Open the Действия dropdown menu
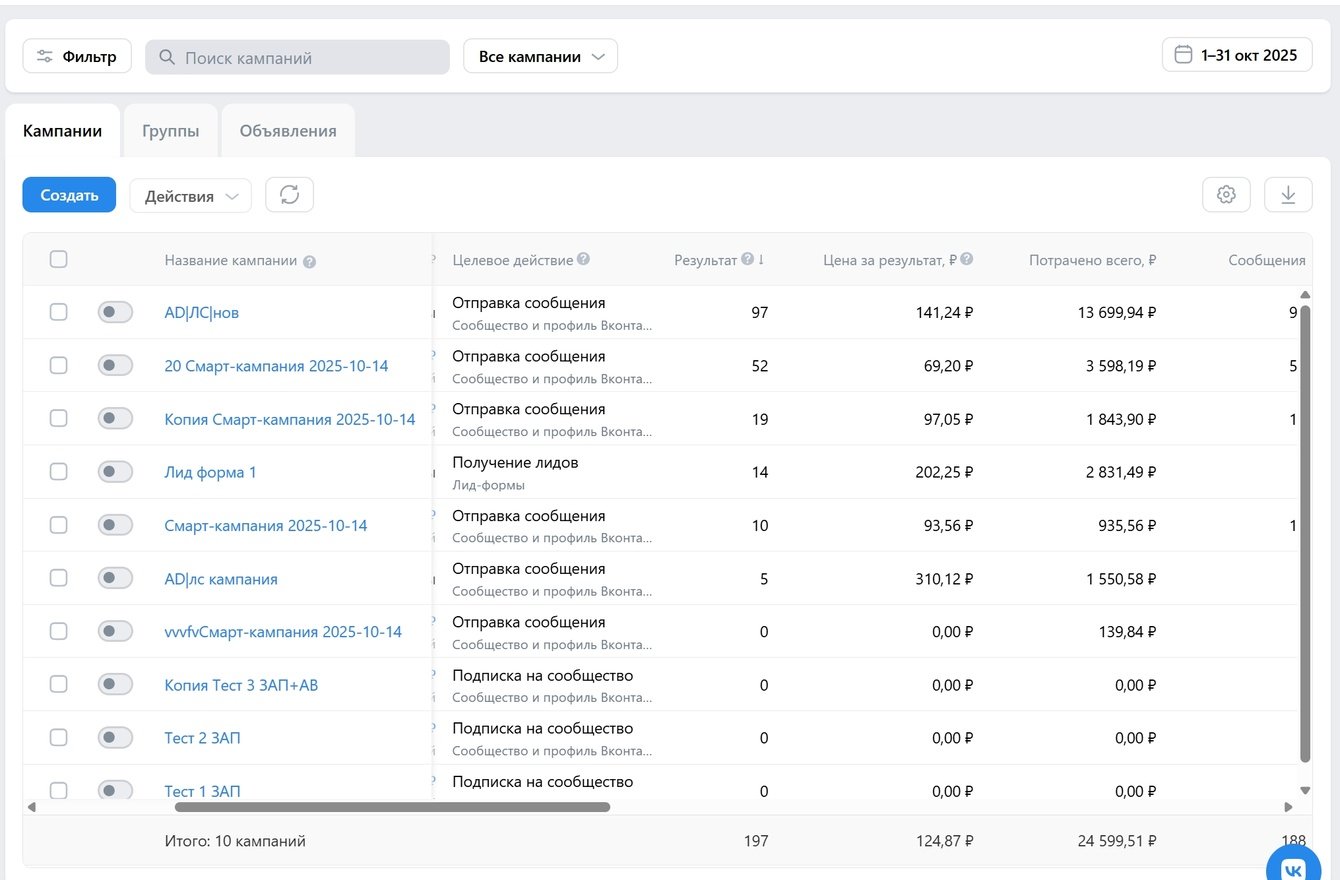Viewport: 1340px width, 880px height. [190, 196]
